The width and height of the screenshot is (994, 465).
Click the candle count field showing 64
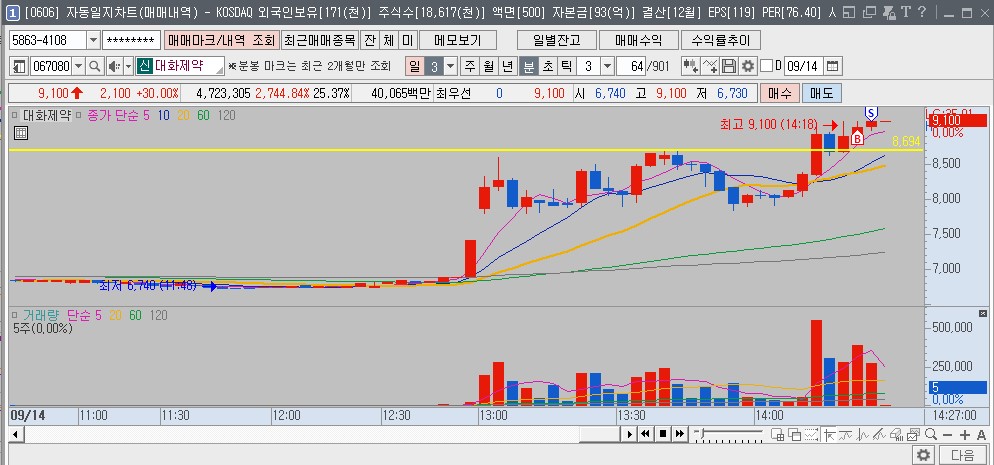(631, 66)
